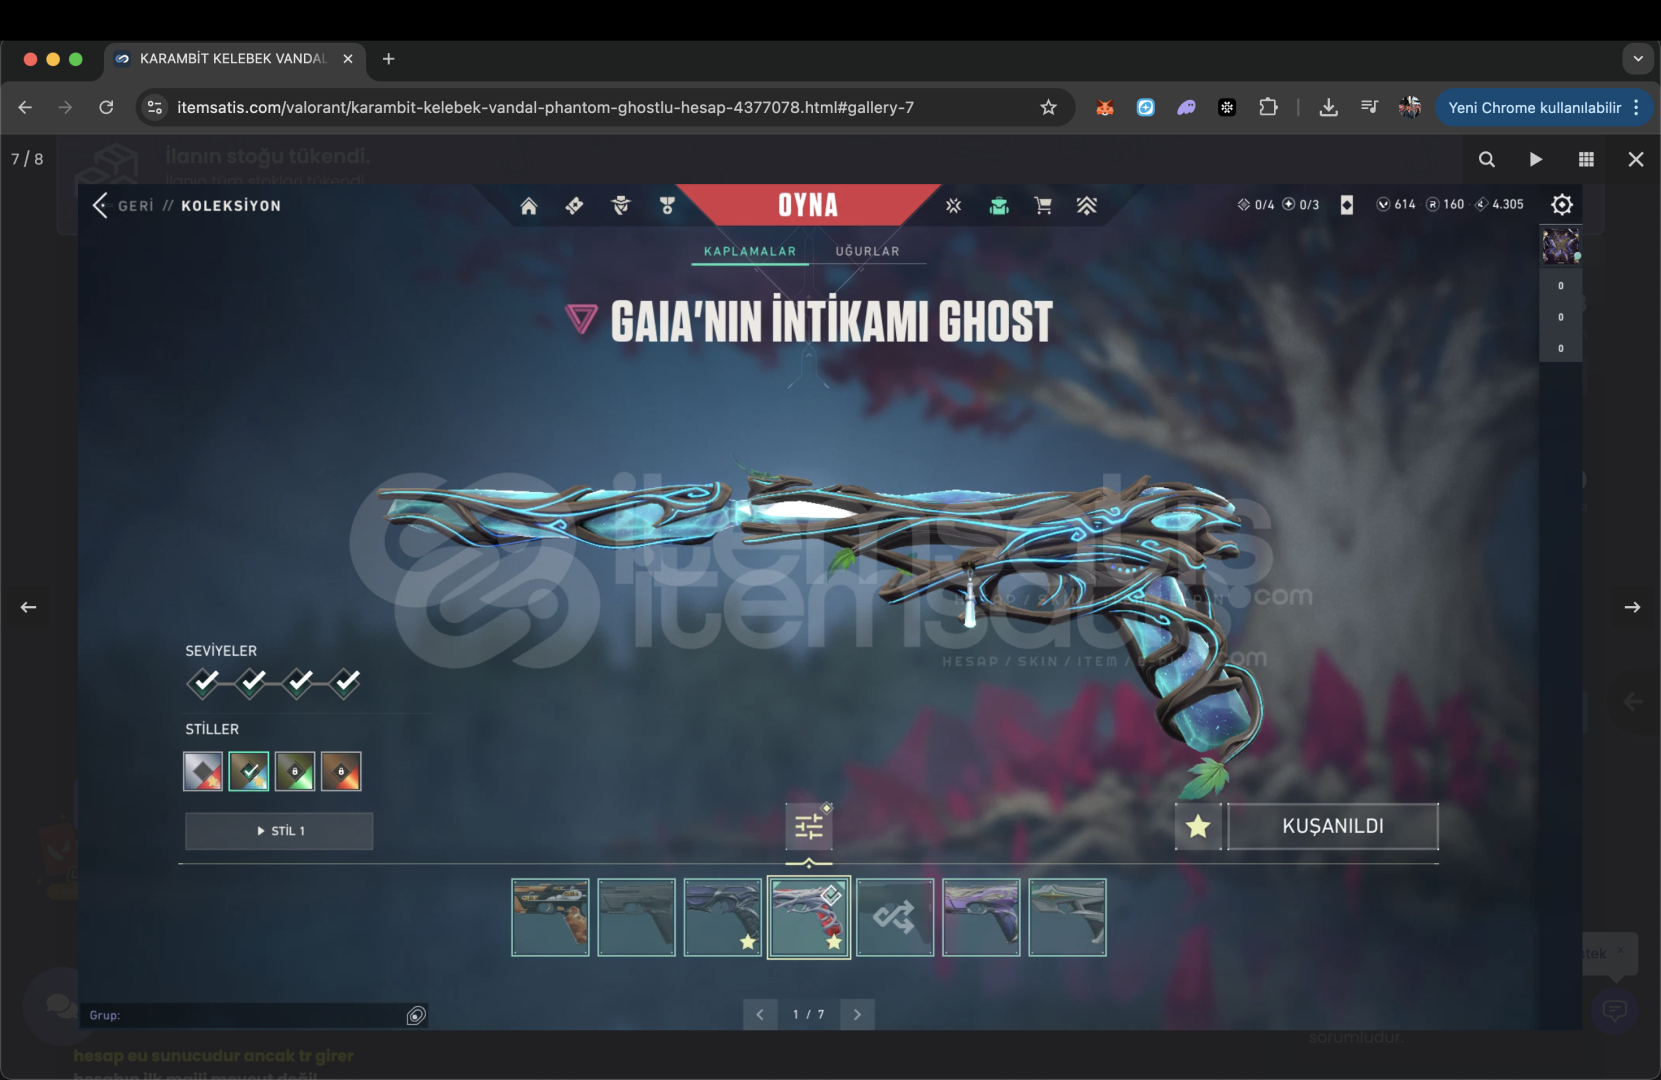Image resolution: width=1661 pixels, height=1080 pixels.
Task: Select the KARAMBİT KELEBEK VANDAL browser tab
Action: pyautogui.click(x=233, y=59)
